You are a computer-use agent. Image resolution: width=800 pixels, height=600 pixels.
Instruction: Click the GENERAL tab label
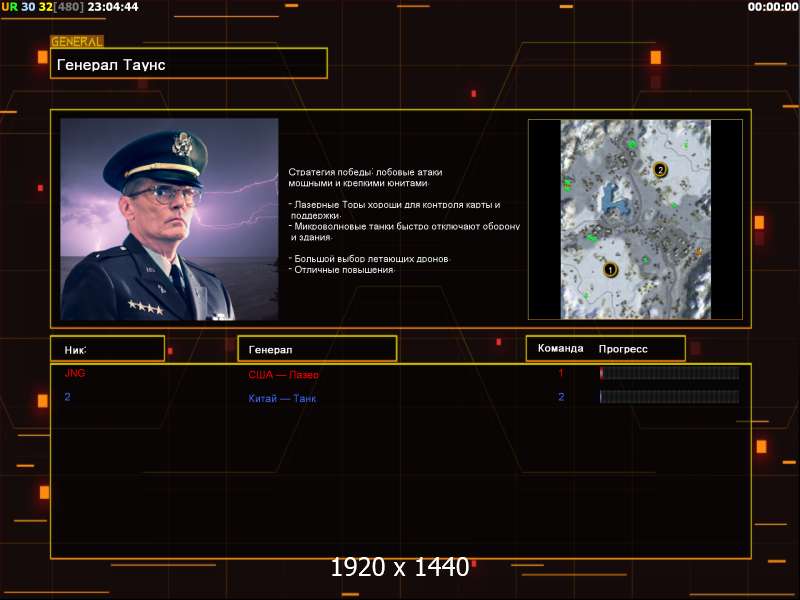[77, 41]
